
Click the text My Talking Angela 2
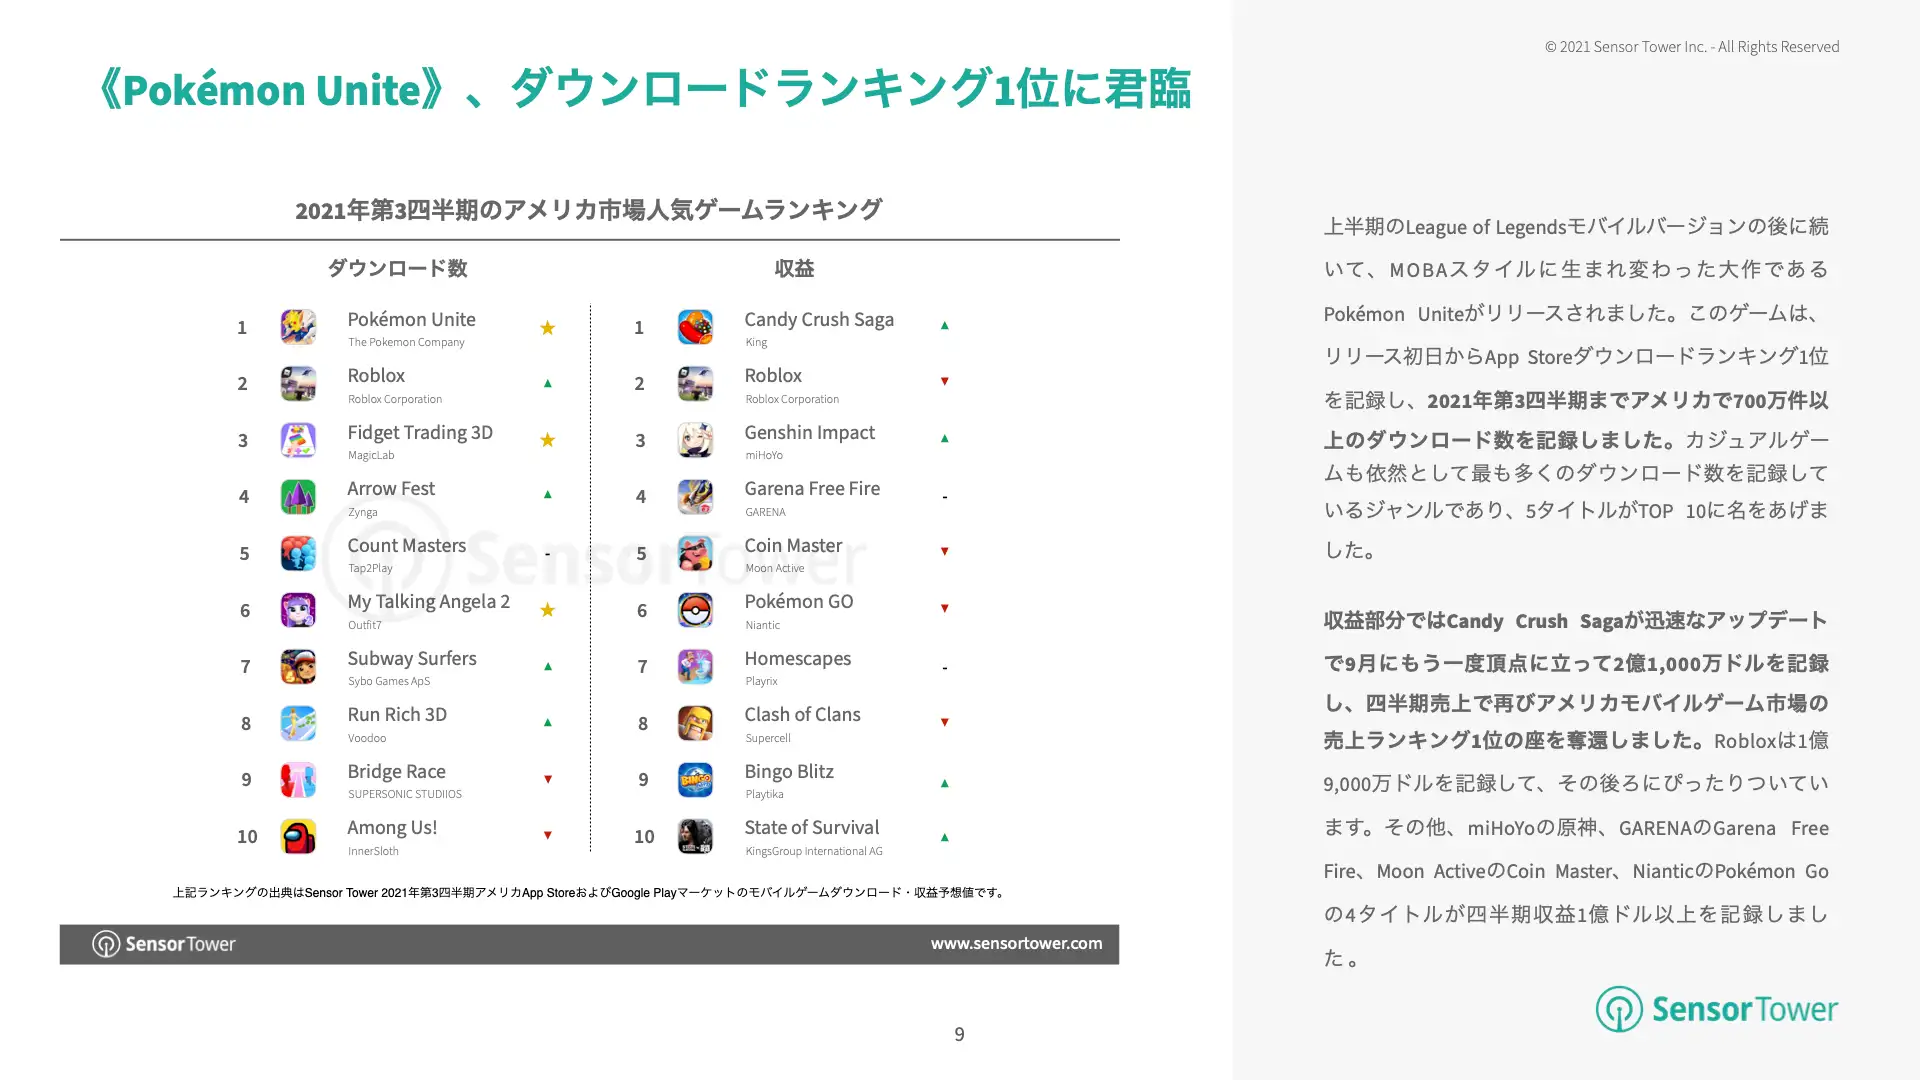428,601
